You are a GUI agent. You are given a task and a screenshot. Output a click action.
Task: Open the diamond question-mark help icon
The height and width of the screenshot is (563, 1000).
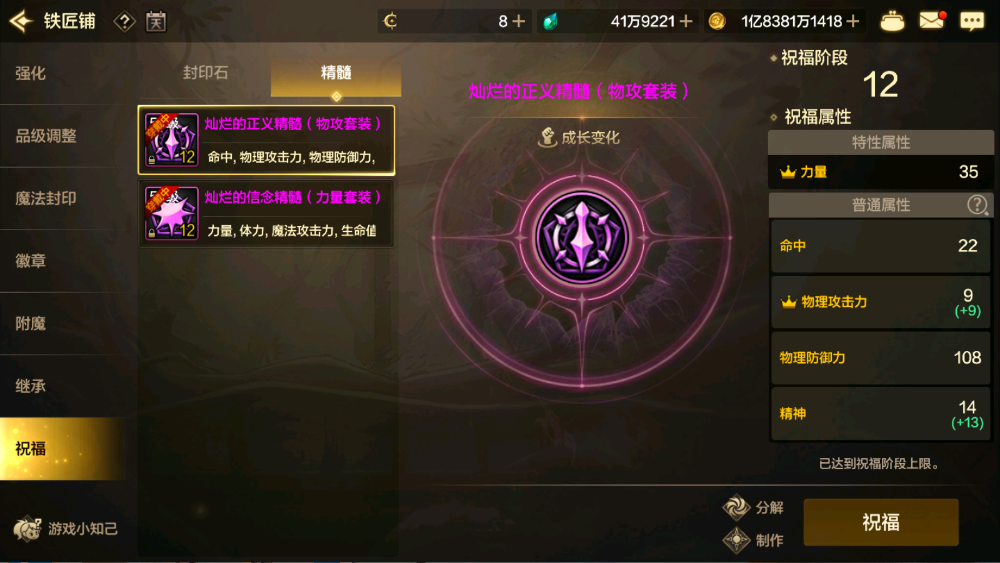tap(124, 22)
